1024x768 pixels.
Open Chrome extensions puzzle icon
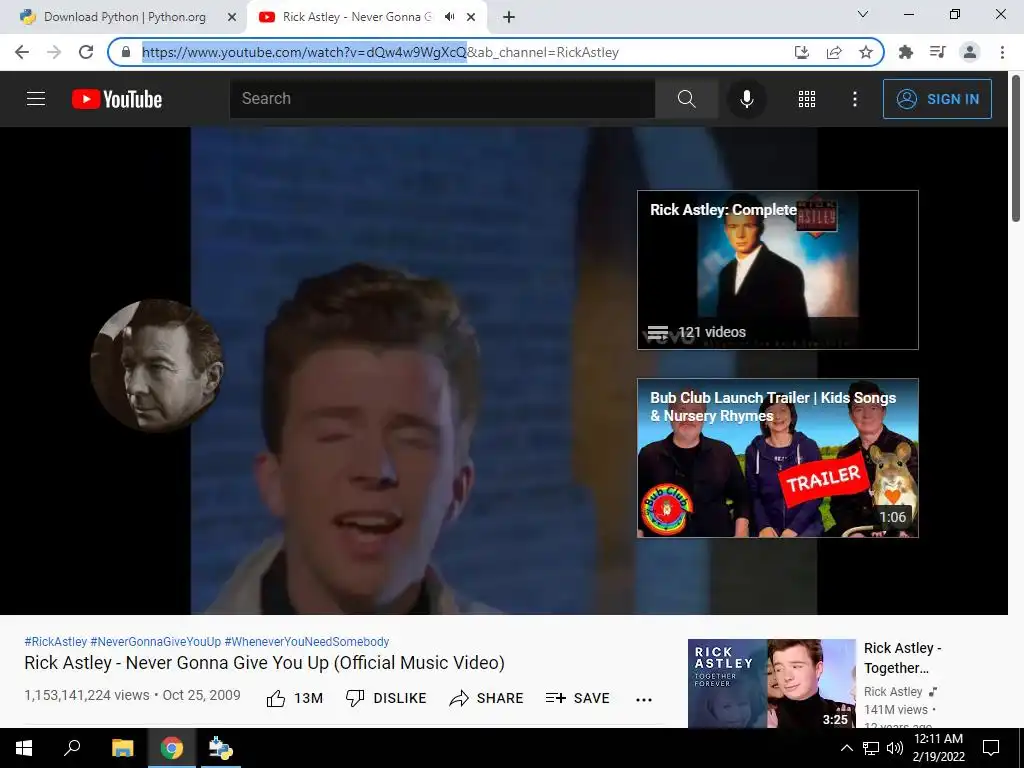point(906,52)
